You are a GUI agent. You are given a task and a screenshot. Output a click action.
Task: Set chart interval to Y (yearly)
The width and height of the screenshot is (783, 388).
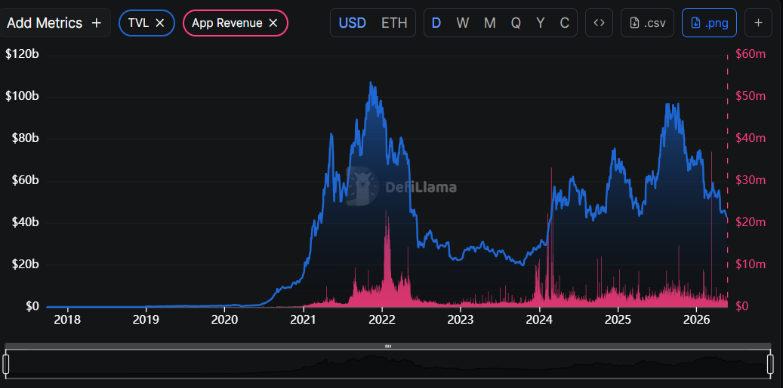pos(540,23)
